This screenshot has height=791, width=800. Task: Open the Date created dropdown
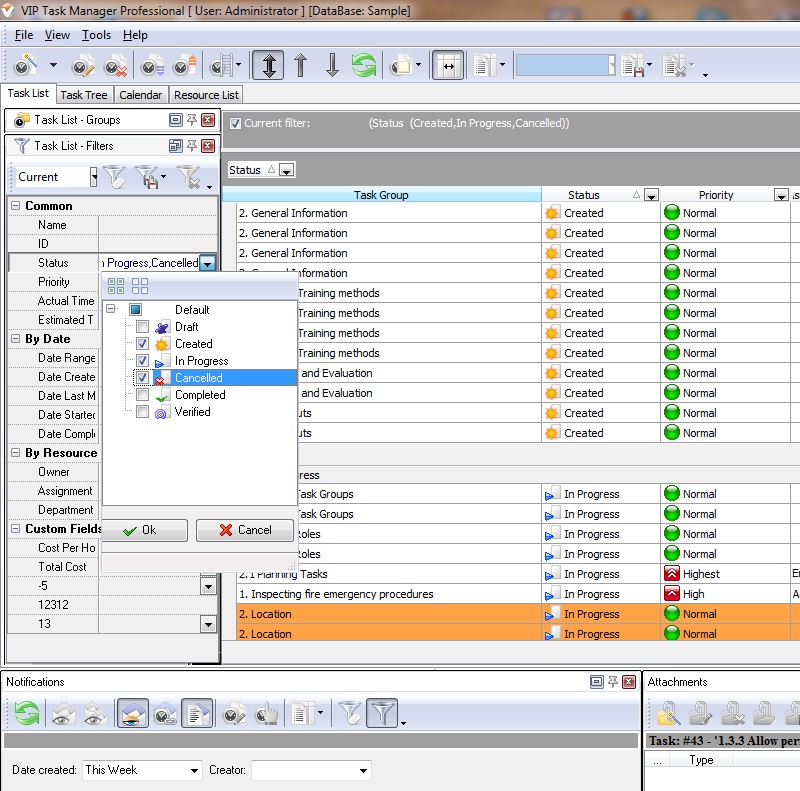coord(194,770)
